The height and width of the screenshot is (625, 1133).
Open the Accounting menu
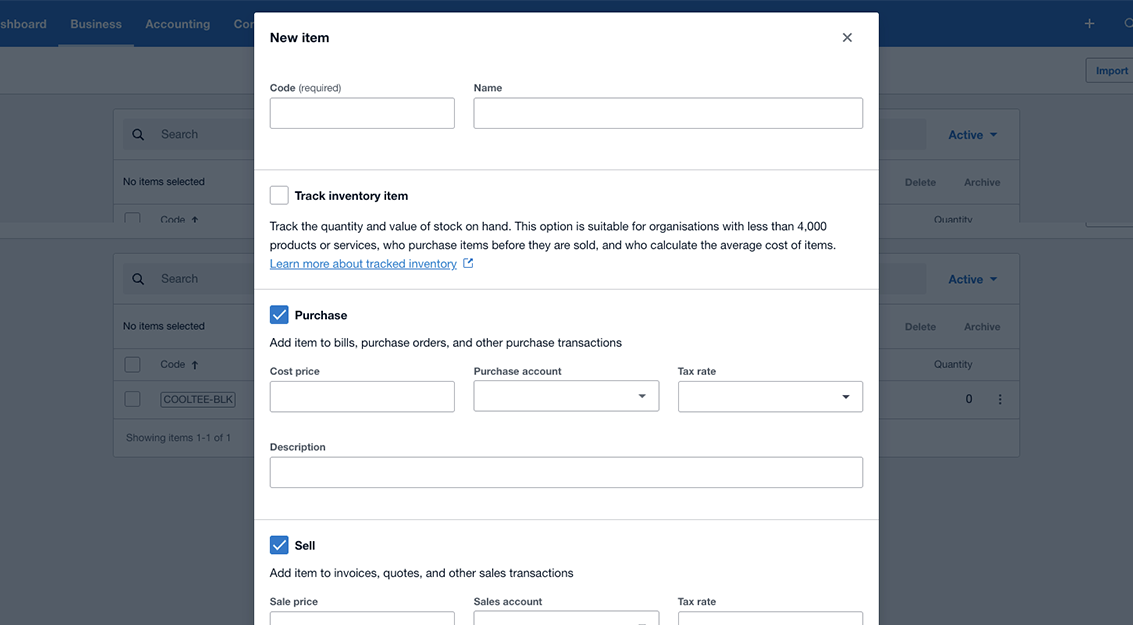(x=178, y=24)
